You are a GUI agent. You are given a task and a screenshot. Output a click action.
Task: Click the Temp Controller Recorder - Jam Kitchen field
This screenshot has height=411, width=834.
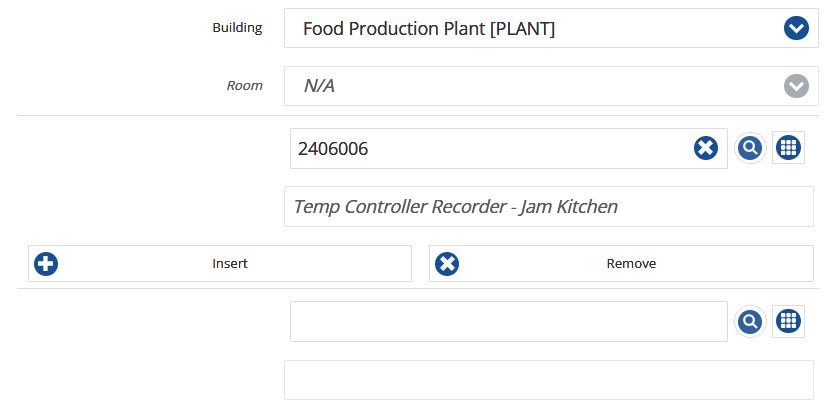coord(549,206)
